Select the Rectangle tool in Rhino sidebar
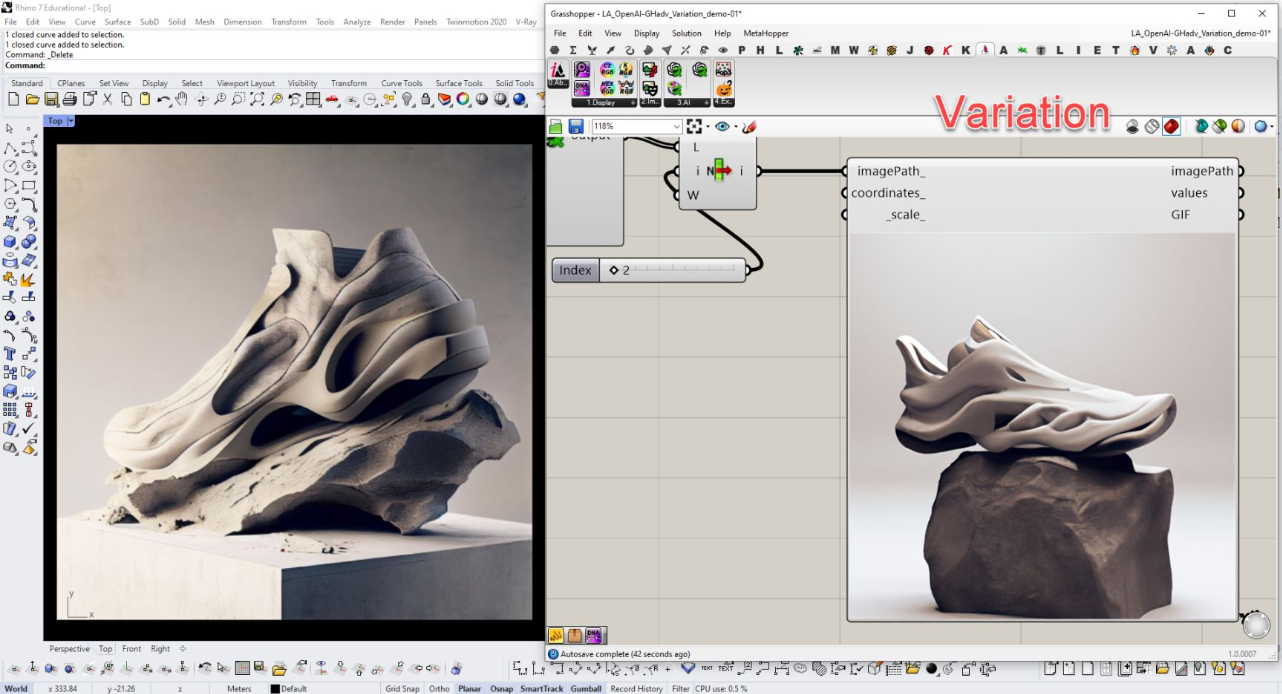 (x=29, y=185)
